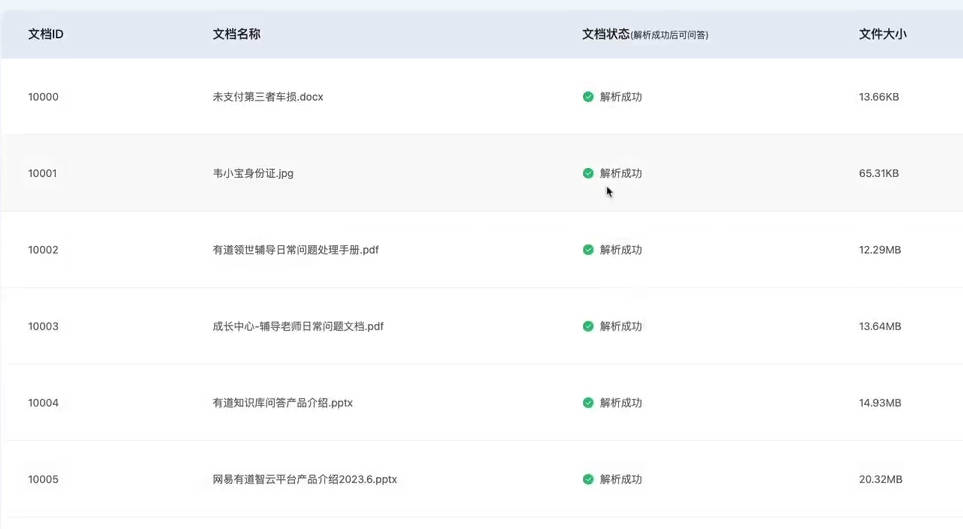The height and width of the screenshot is (529, 963).
Task: Click green success icon beside 韦小宝身份证.jpg
Action: [588, 173]
